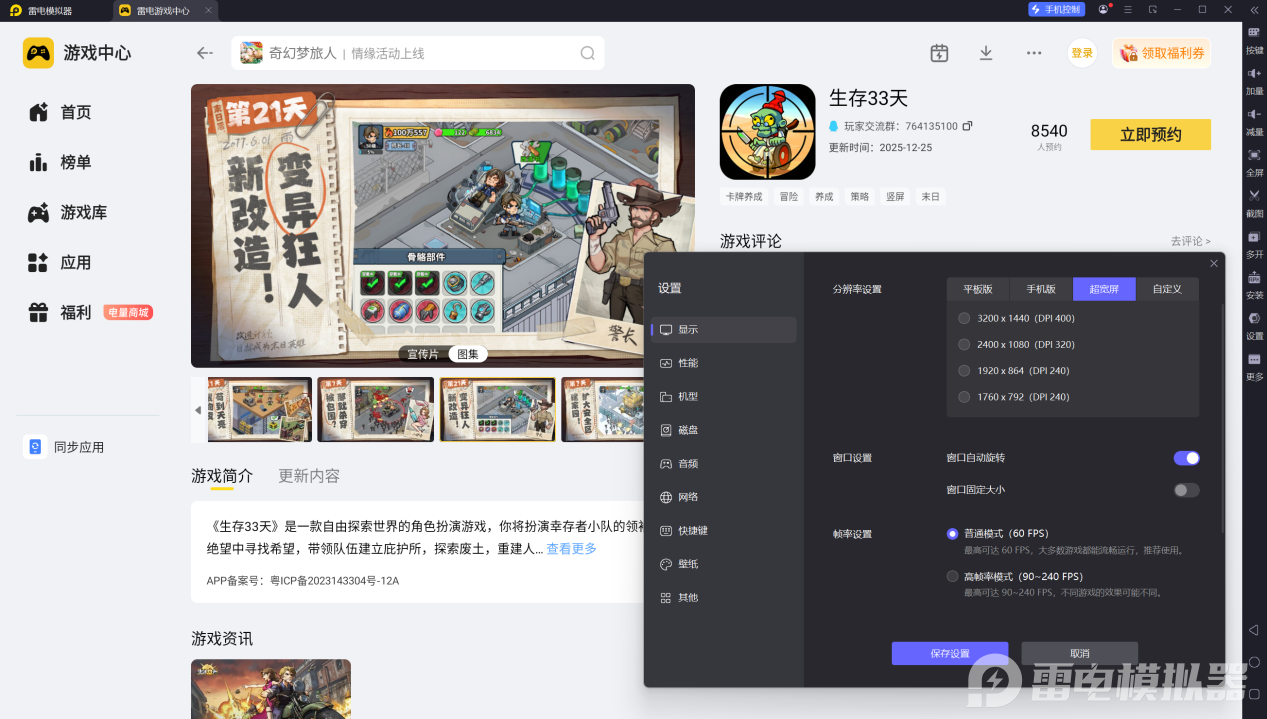Switch to the 手机版 resolution tab
The height and width of the screenshot is (719, 1267).
coord(1041,289)
